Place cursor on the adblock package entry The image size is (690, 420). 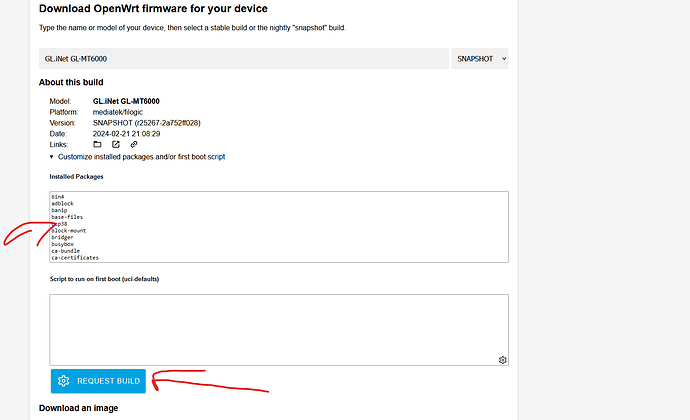pos(62,204)
